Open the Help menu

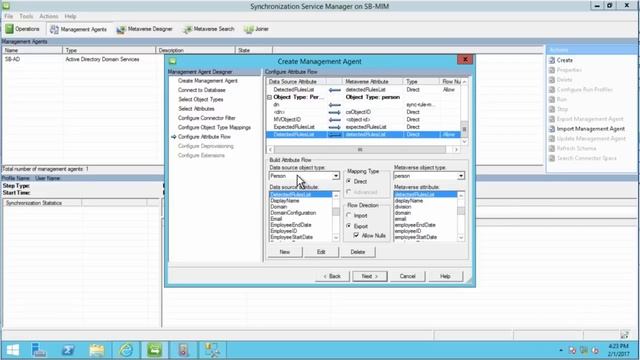click(70, 16)
